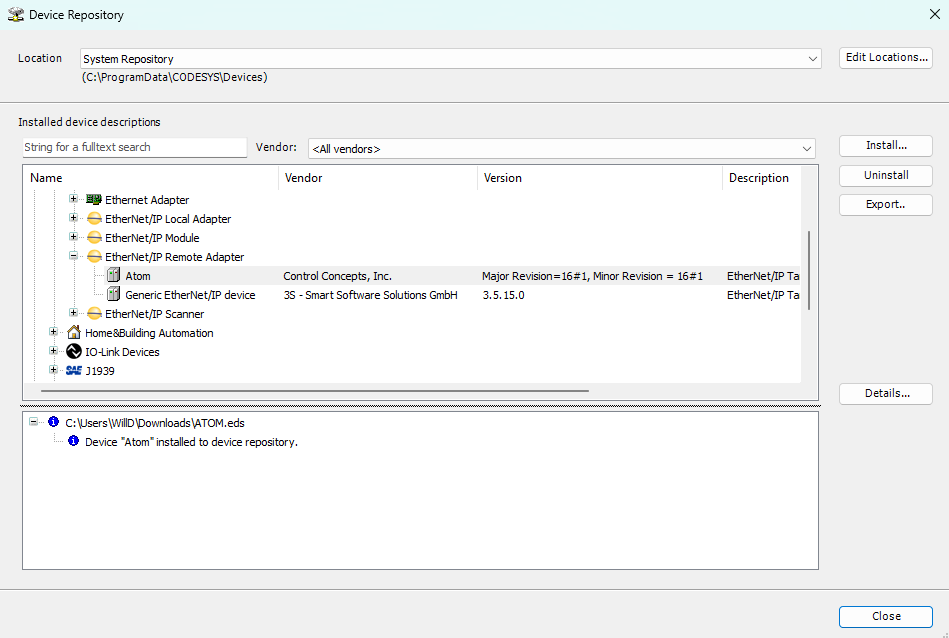This screenshot has width=949, height=638.
Task: Click the Ethernet Adapter device icon
Action: pyautogui.click(x=92, y=199)
